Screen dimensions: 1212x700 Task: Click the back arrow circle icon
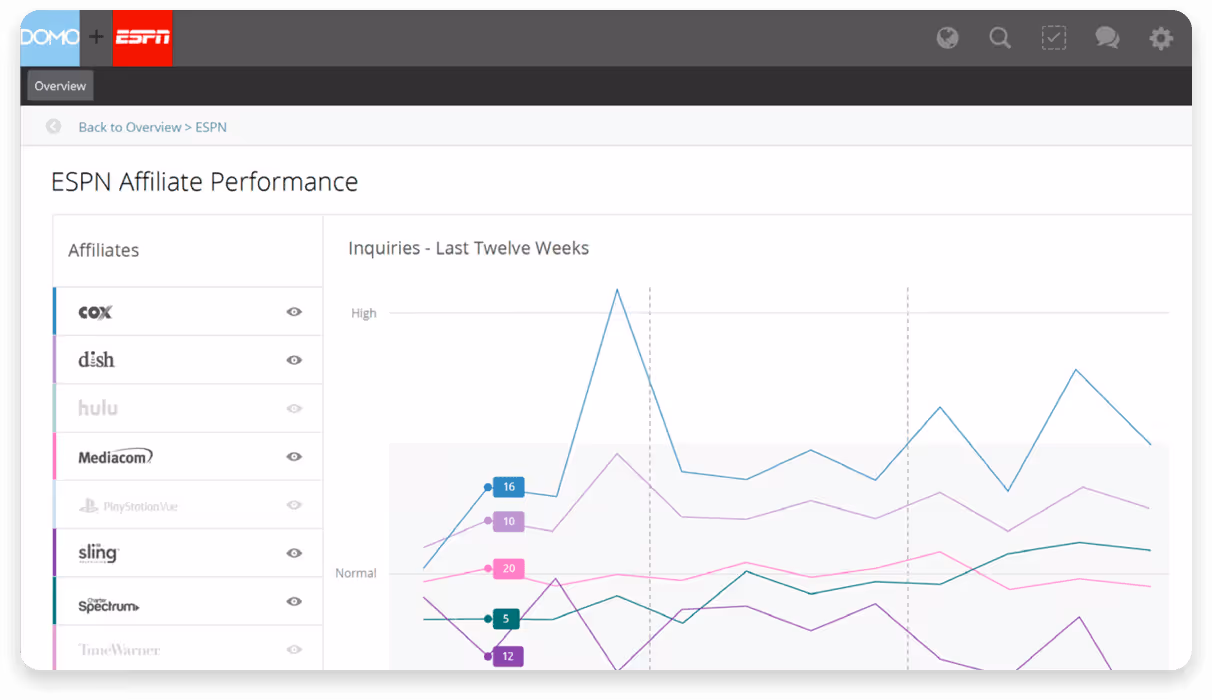tap(54, 127)
